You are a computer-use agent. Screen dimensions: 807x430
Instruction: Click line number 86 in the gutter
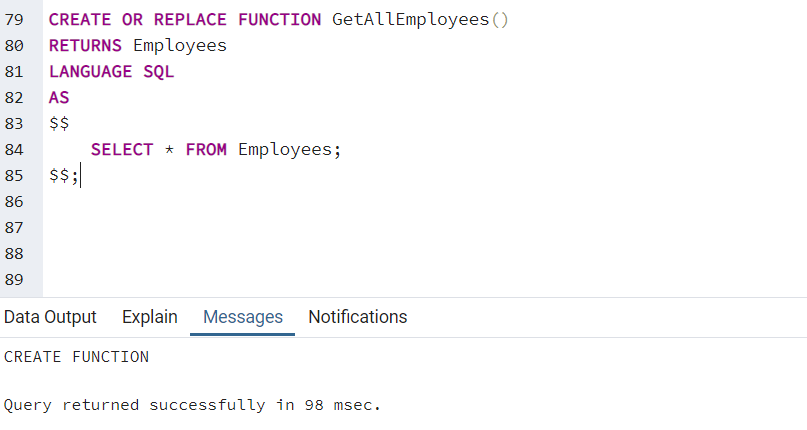click(14, 202)
